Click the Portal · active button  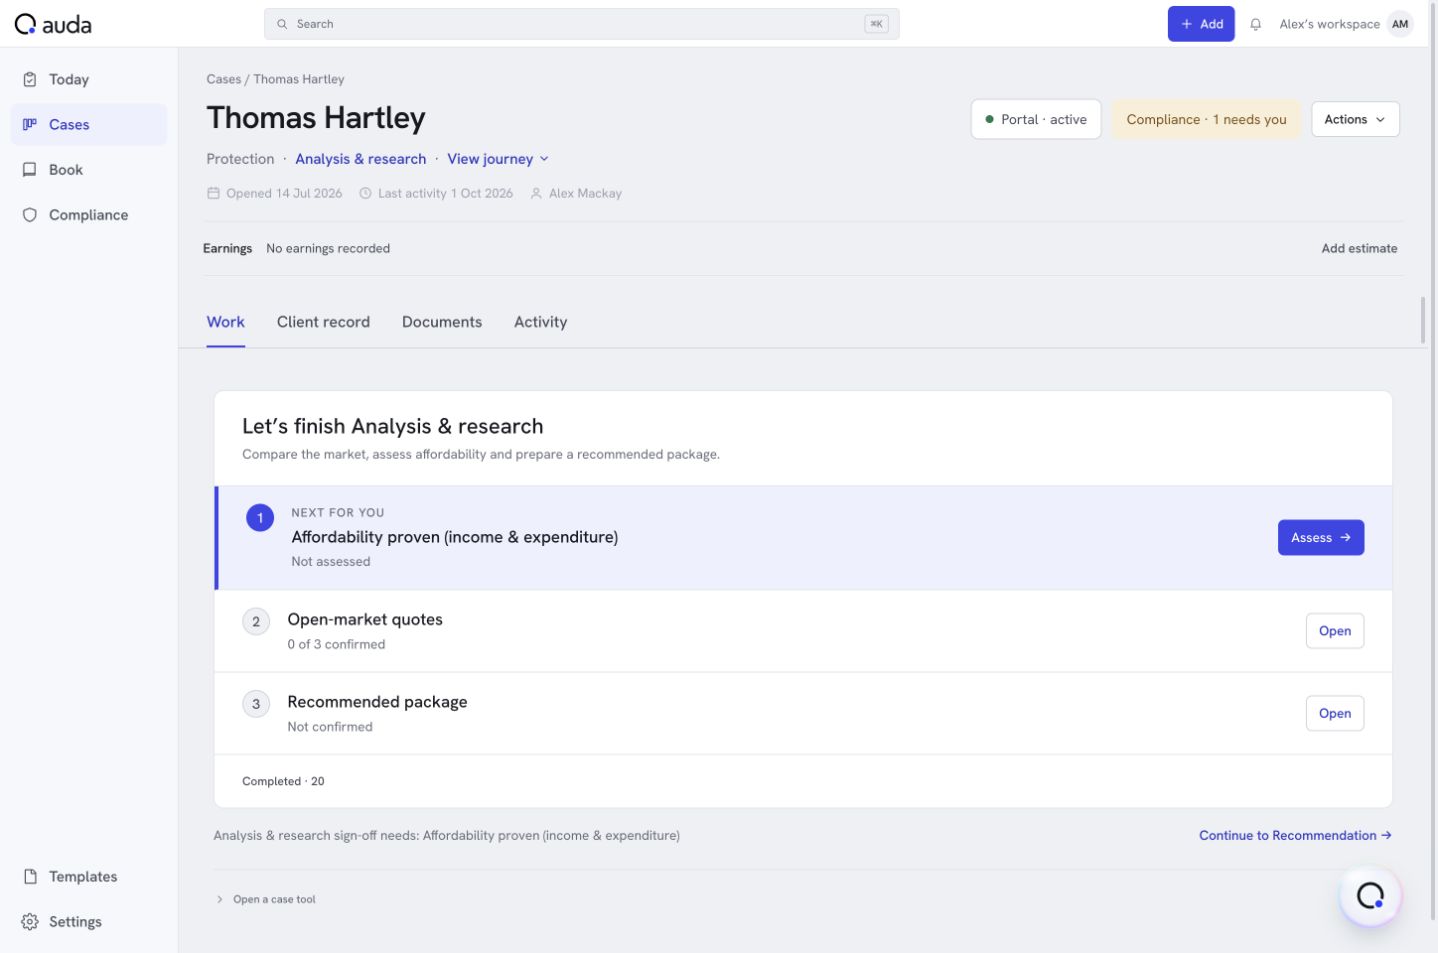(x=1035, y=119)
